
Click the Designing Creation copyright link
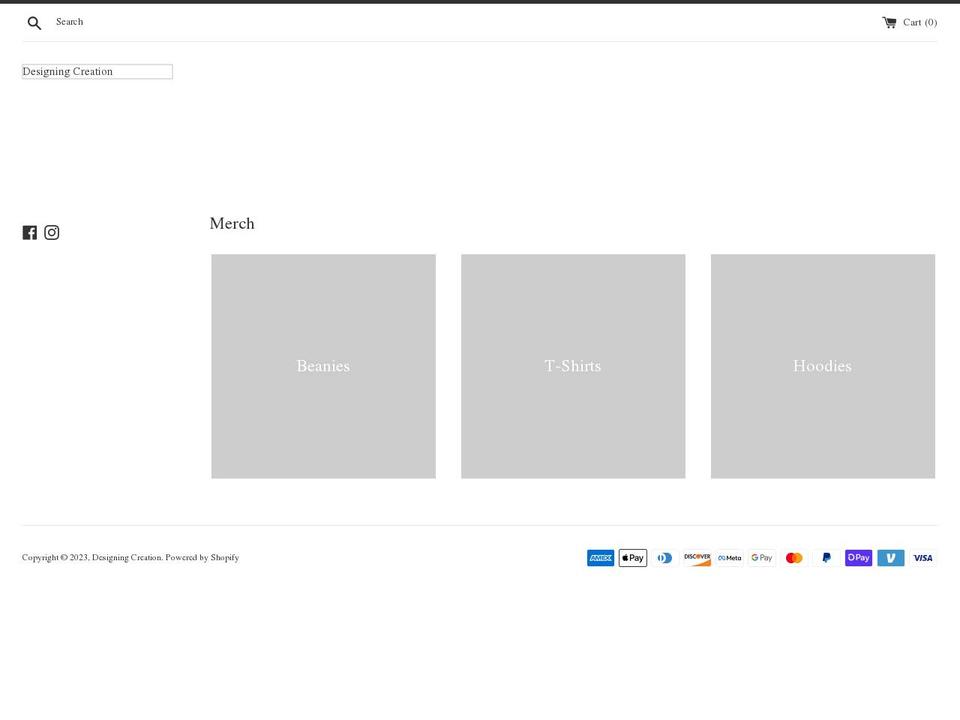(x=126, y=557)
